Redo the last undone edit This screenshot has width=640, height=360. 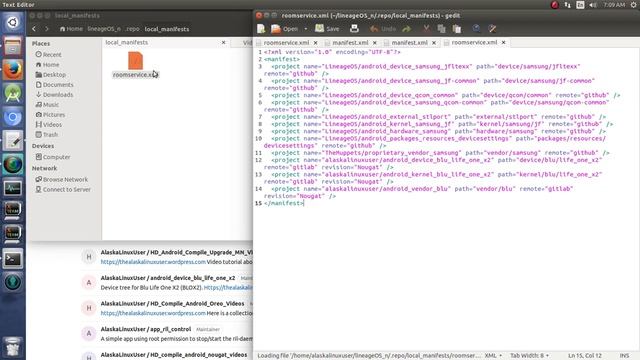click(406, 29)
